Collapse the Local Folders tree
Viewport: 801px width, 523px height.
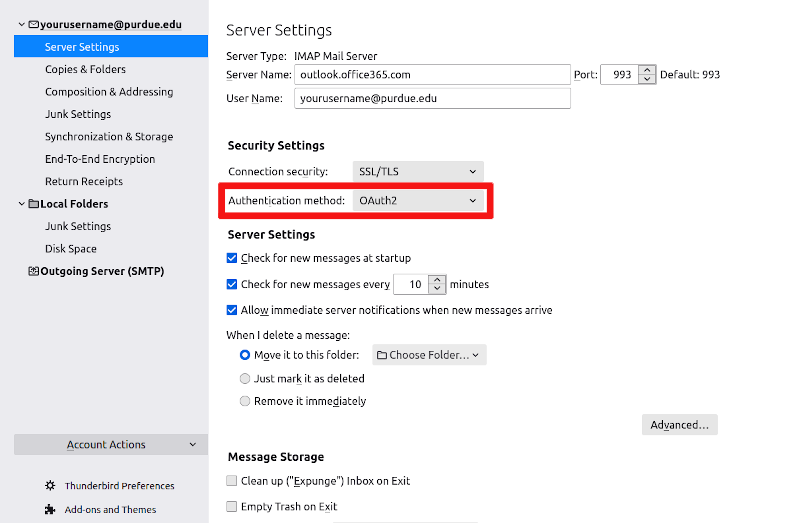click(x=21, y=204)
